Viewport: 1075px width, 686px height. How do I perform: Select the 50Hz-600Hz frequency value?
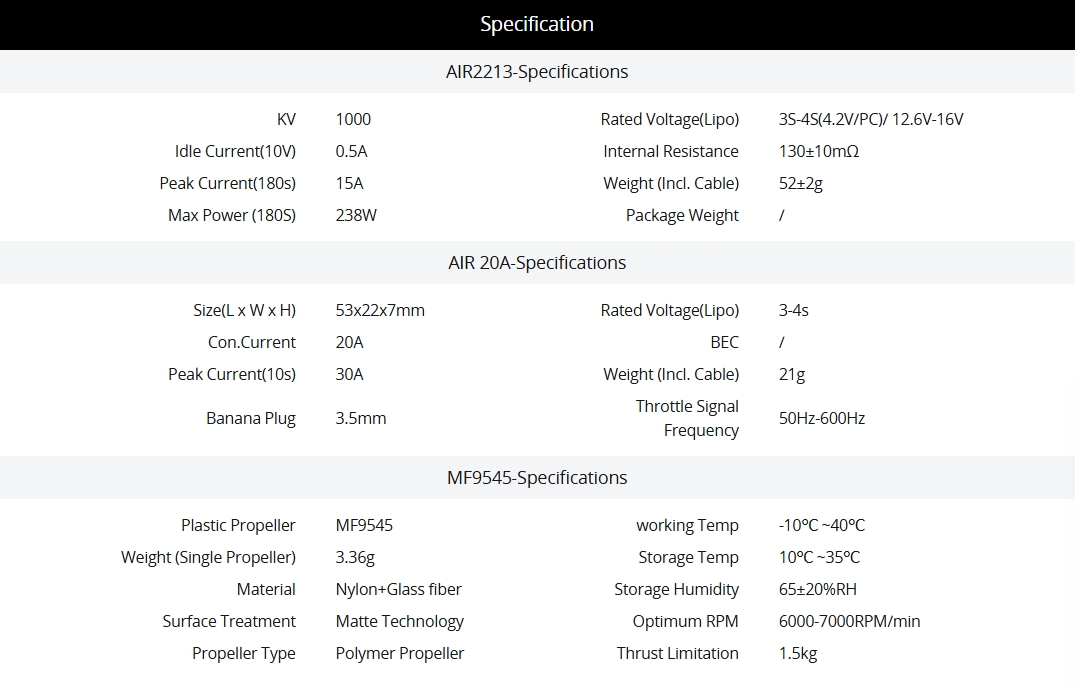[x=821, y=418]
